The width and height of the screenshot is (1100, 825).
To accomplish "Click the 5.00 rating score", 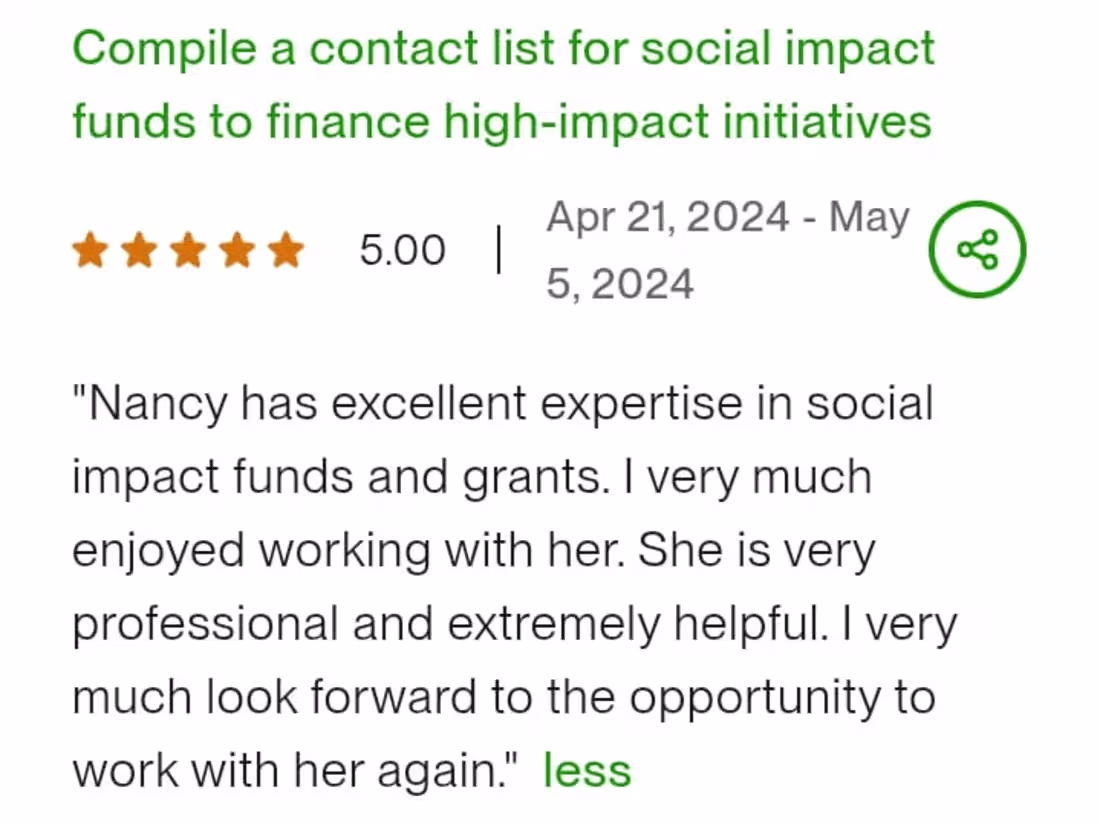I will coord(402,250).
